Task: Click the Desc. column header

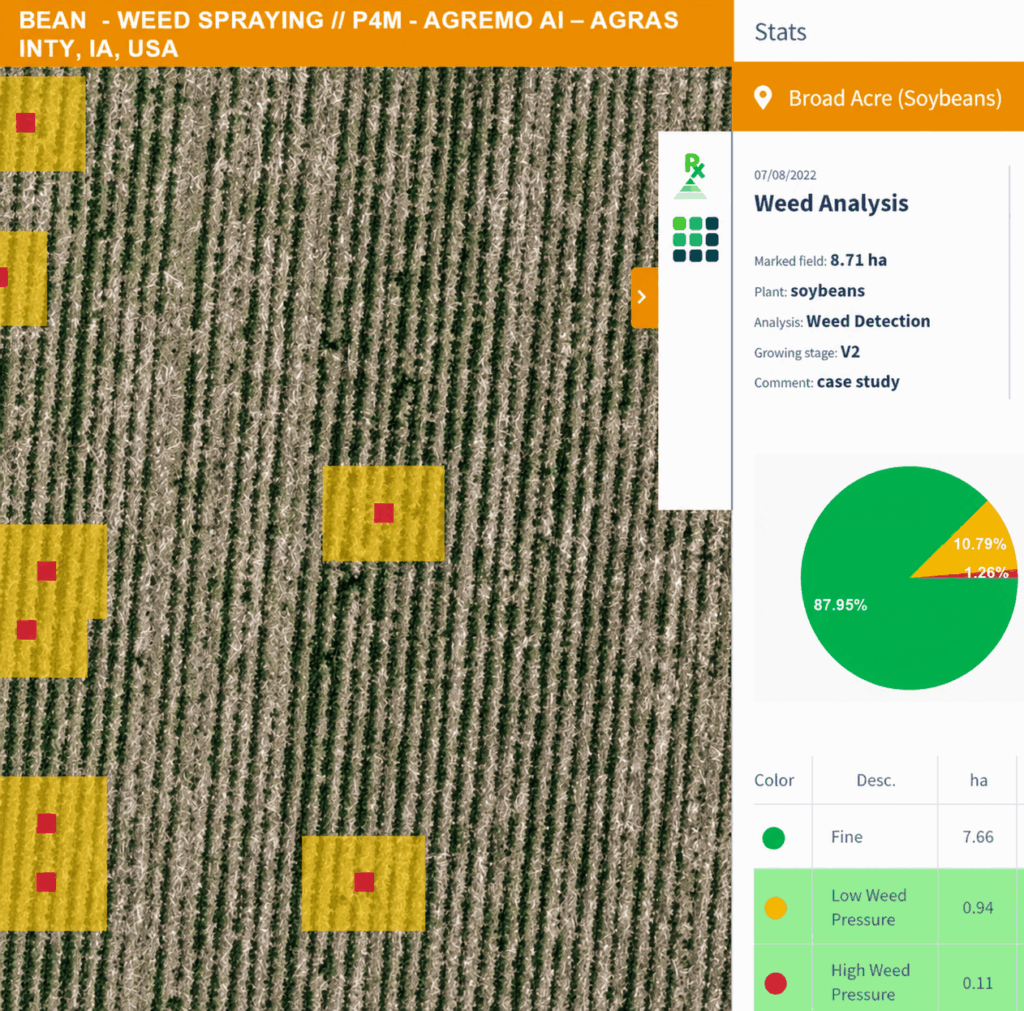Action: click(x=876, y=780)
